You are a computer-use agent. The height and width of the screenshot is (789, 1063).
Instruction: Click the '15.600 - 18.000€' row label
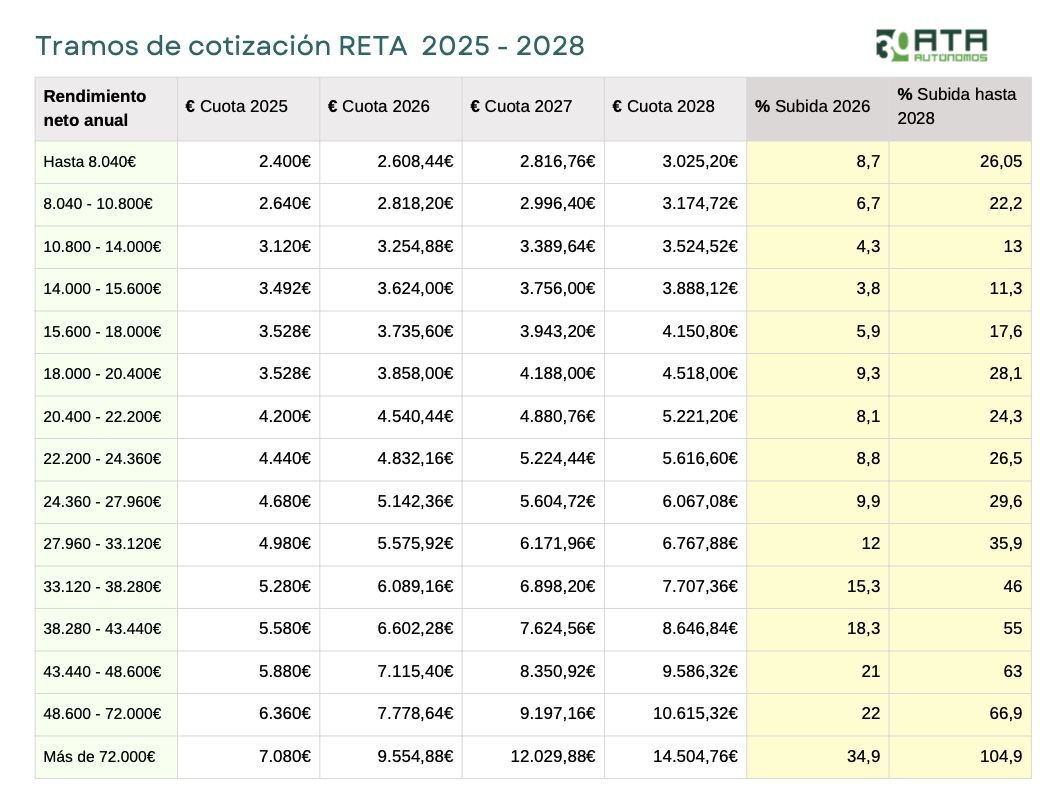(x=102, y=332)
